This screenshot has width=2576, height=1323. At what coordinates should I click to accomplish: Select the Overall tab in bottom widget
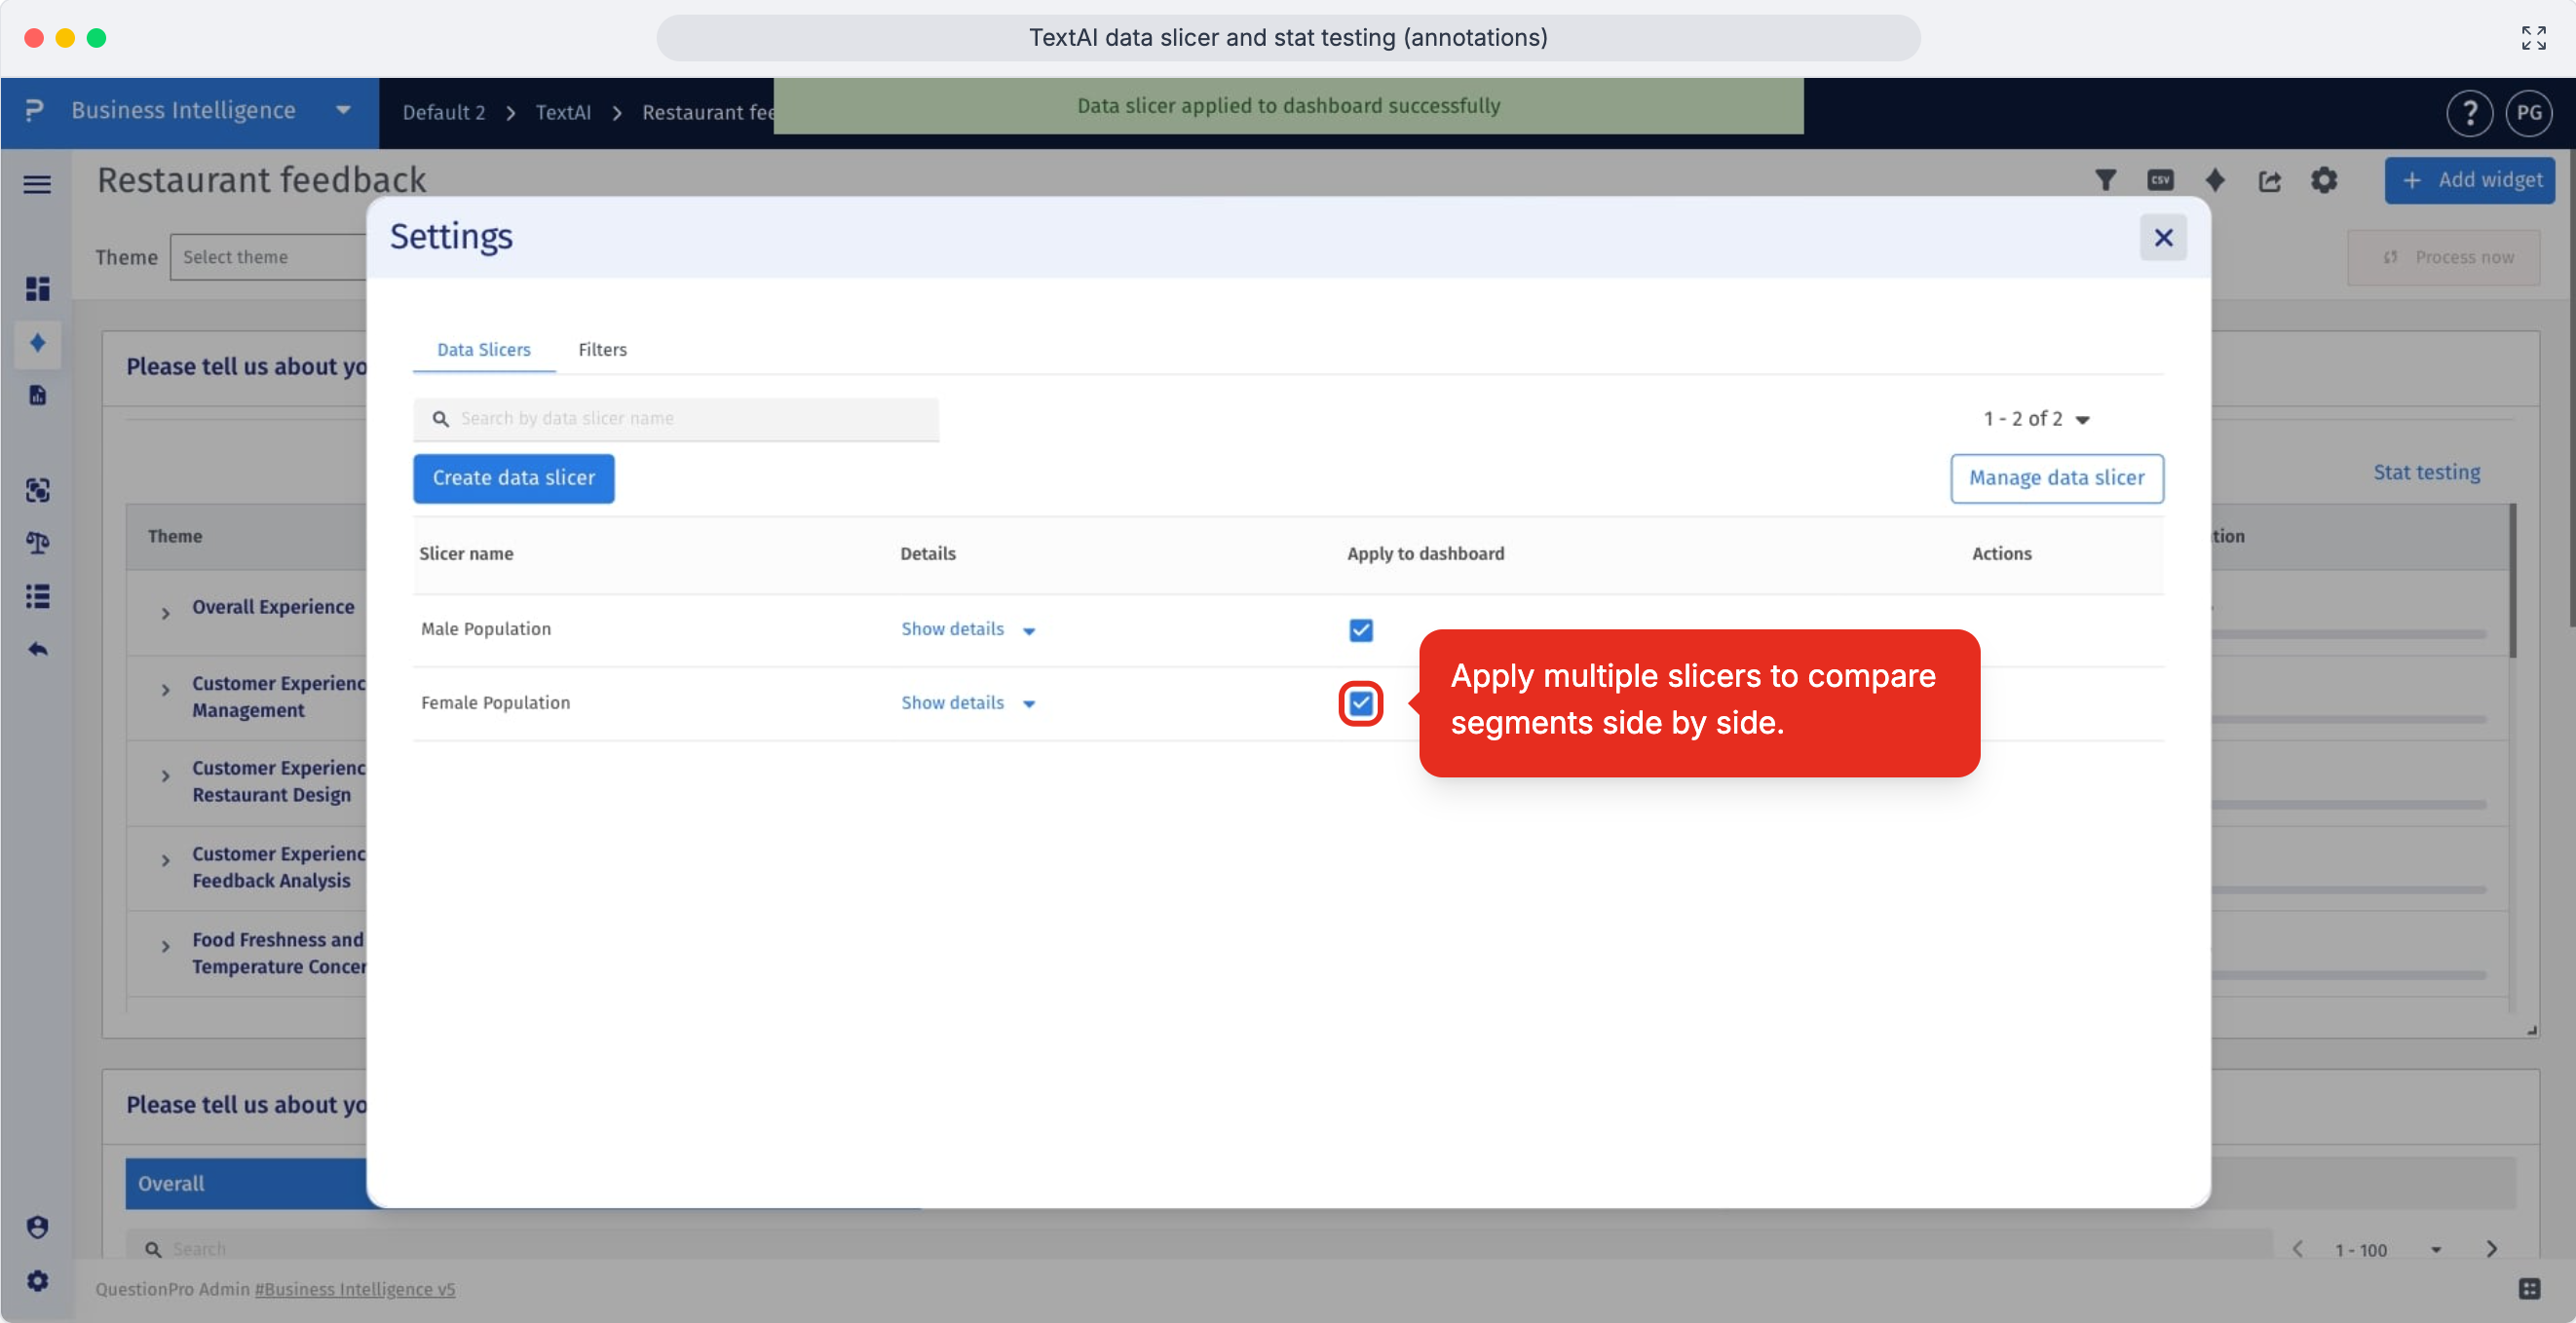pos(246,1184)
